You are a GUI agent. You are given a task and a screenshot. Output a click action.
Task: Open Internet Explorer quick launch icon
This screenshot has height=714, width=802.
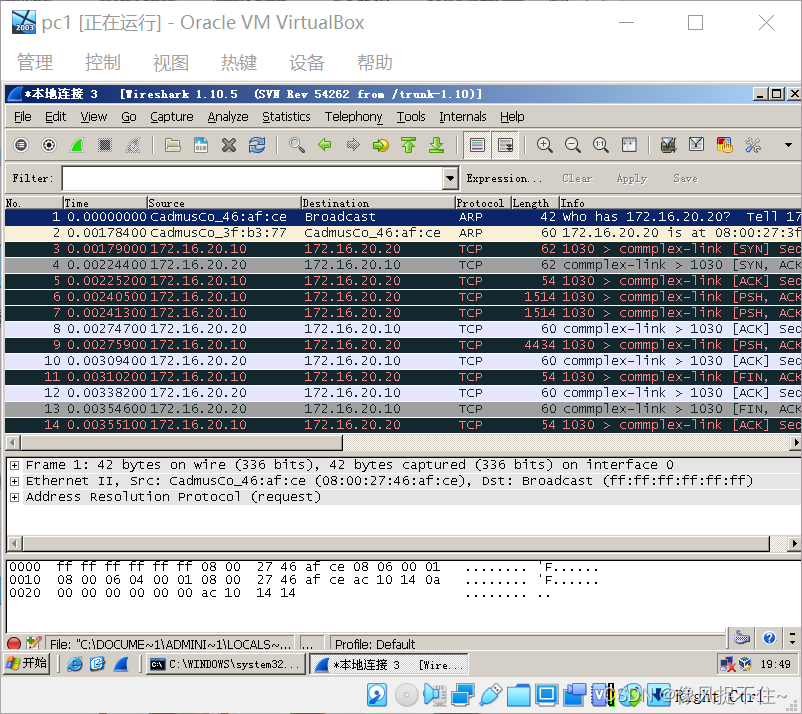[x=75, y=664]
